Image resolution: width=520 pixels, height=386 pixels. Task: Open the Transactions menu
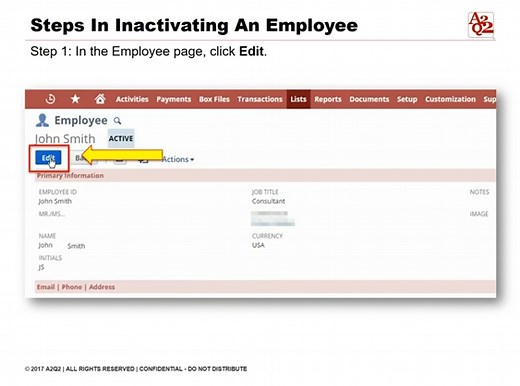pyautogui.click(x=260, y=99)
